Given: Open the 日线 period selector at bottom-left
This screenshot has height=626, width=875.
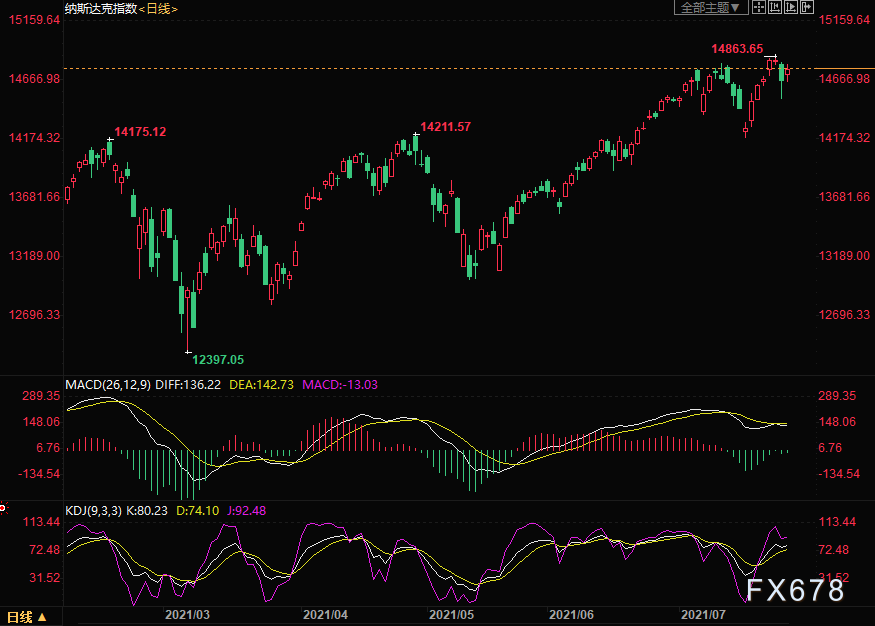Looking at the screenshot, I should pos(26,617).
